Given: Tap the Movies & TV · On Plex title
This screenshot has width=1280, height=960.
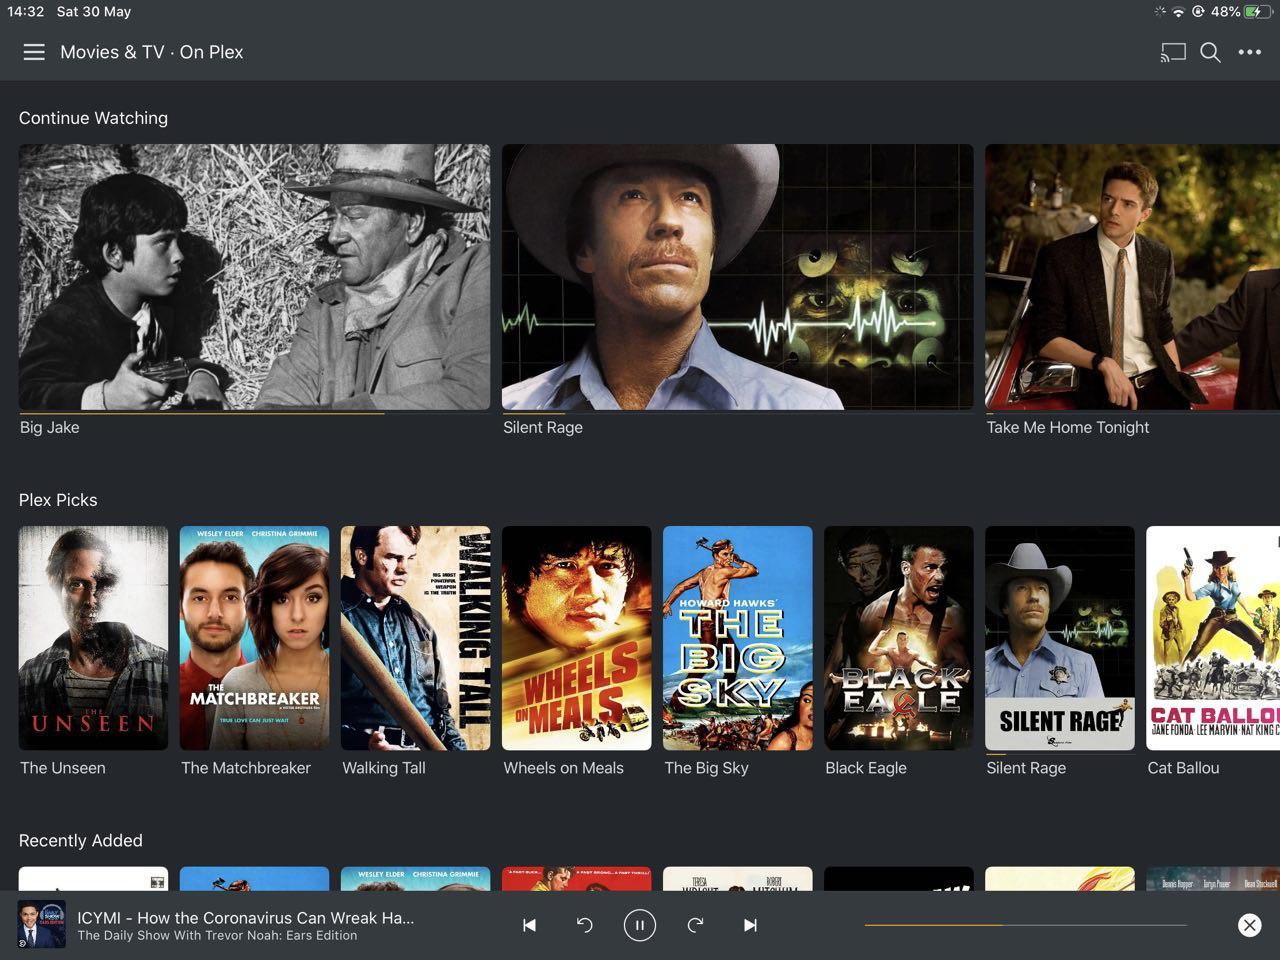Looking at the screenshot, I should (x=152, y=52).
